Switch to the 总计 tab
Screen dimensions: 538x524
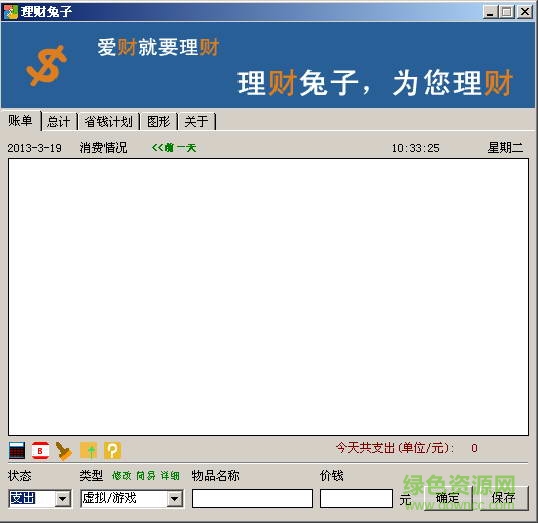pyautogui.click(x=59, y=121)
